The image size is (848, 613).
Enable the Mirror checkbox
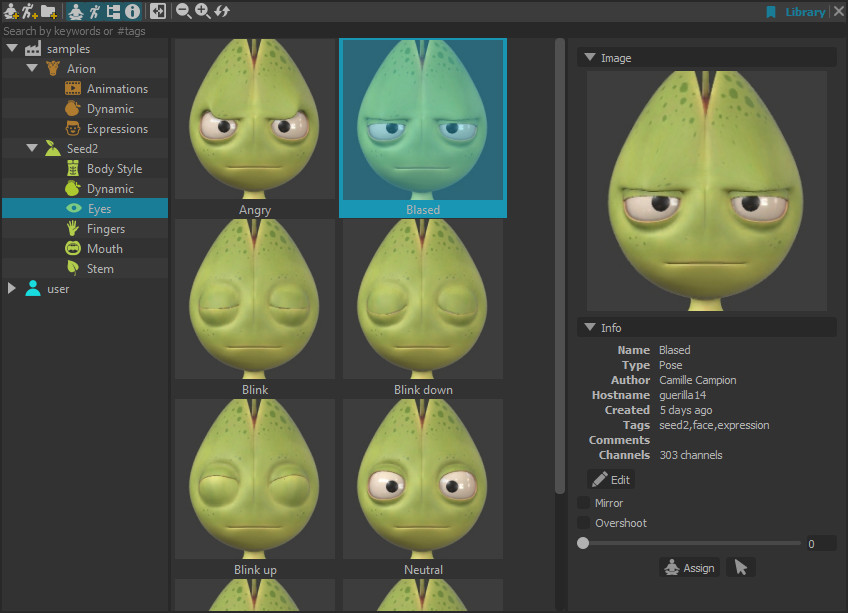click(584, 503)
